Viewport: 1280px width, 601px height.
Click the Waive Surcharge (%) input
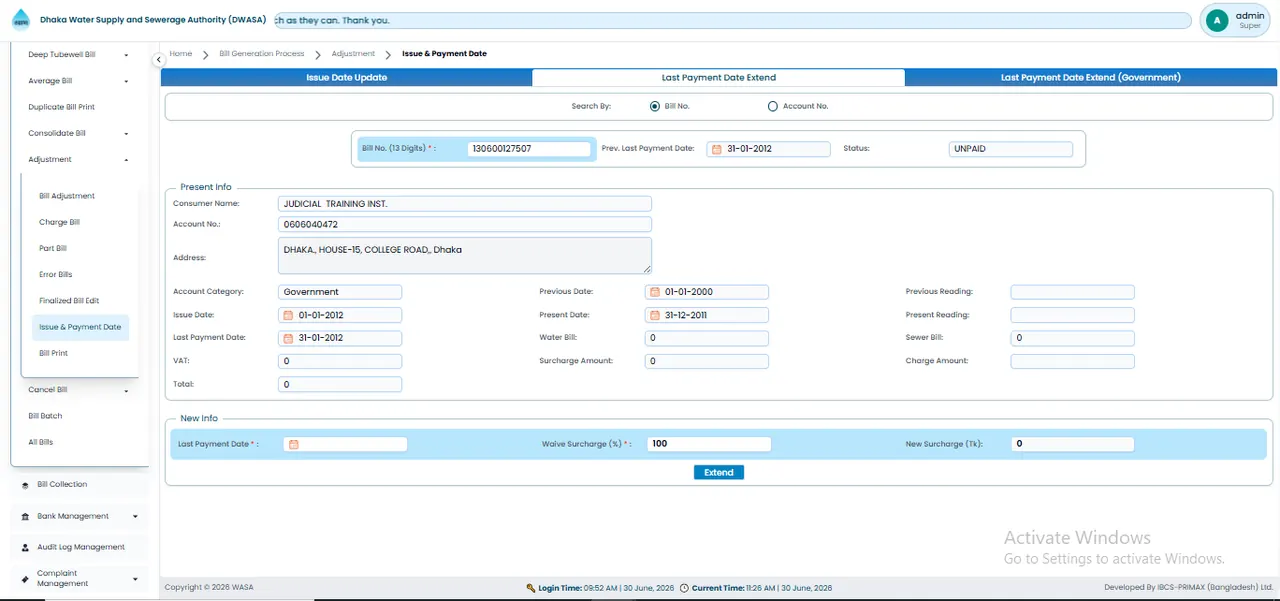click(x=709, y=444)
